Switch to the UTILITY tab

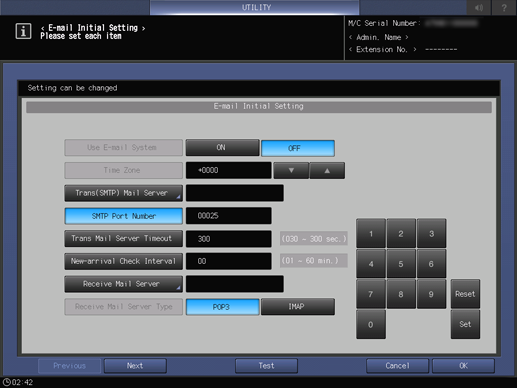point(255,7)
